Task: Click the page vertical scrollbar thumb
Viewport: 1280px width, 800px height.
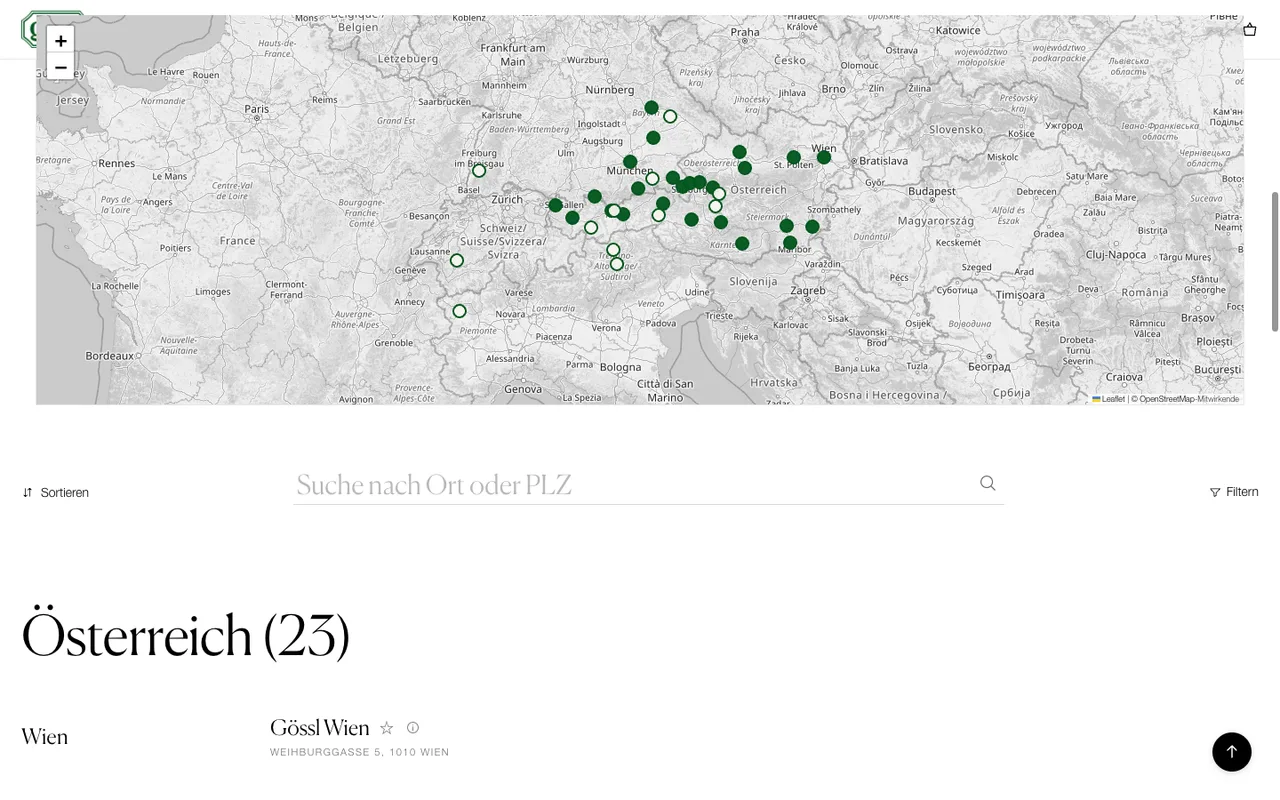Action: click(1275, 261)
